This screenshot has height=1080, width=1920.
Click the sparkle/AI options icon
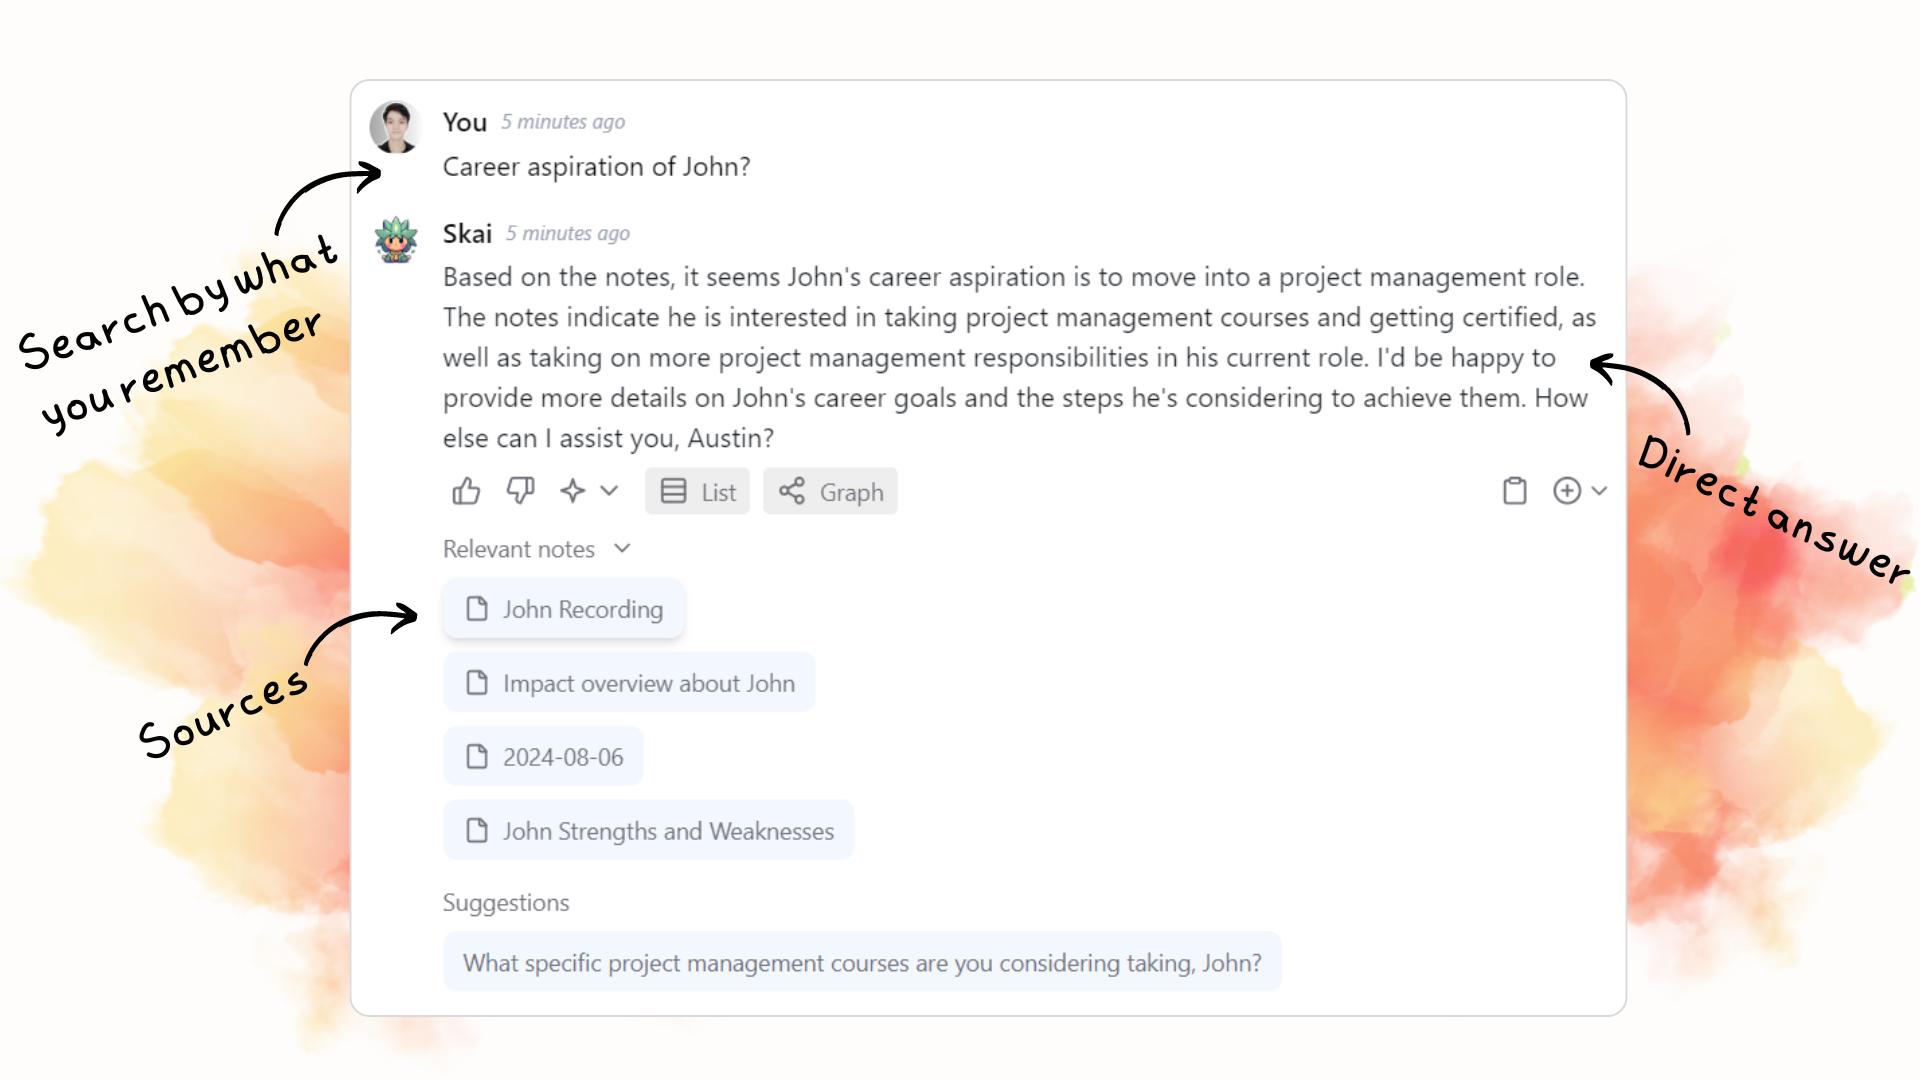575,492
